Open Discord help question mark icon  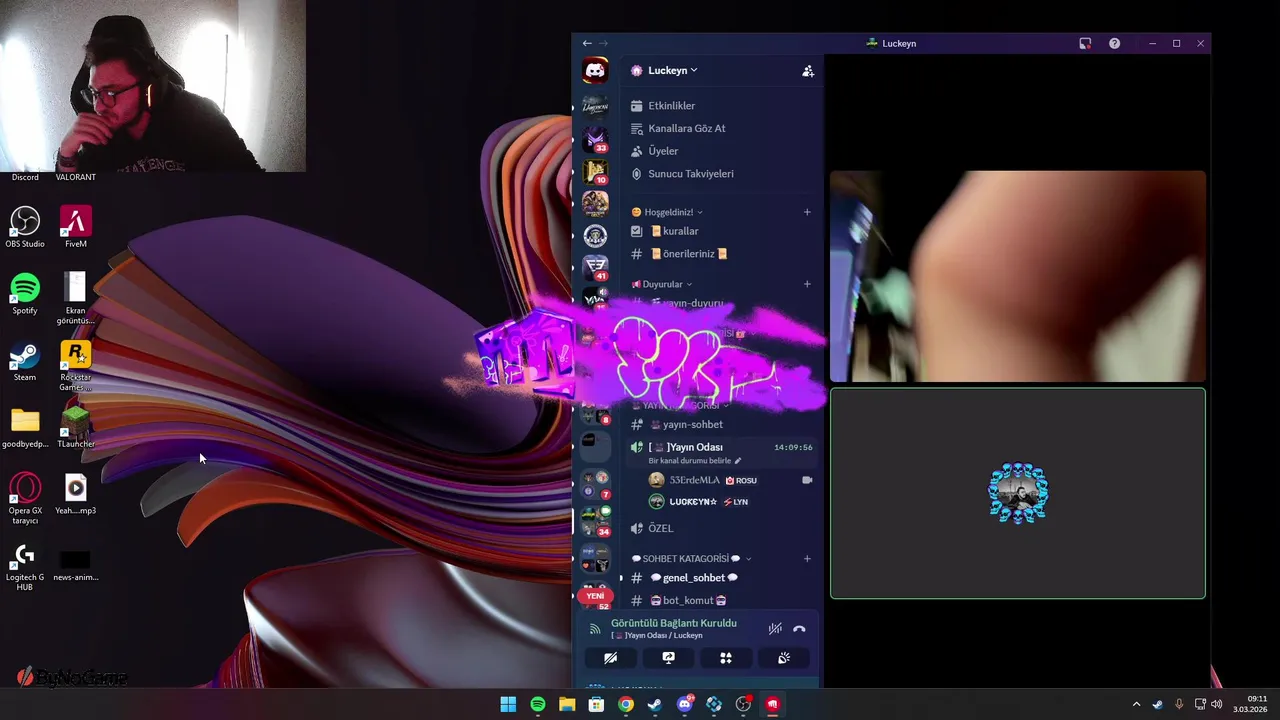coord(1114,43)
